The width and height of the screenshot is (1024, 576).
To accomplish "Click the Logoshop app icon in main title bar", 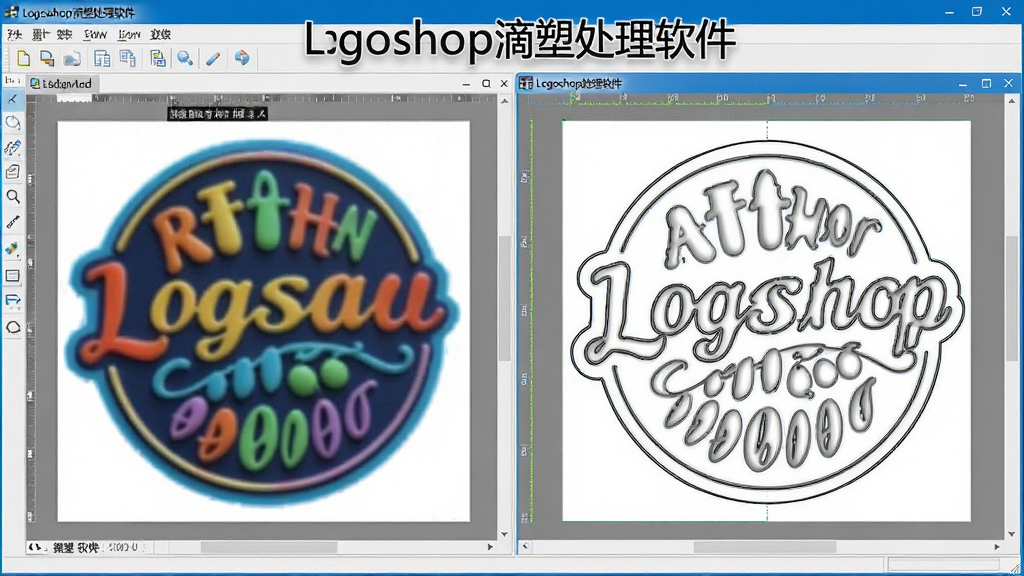I will click(x=11, y=12).
